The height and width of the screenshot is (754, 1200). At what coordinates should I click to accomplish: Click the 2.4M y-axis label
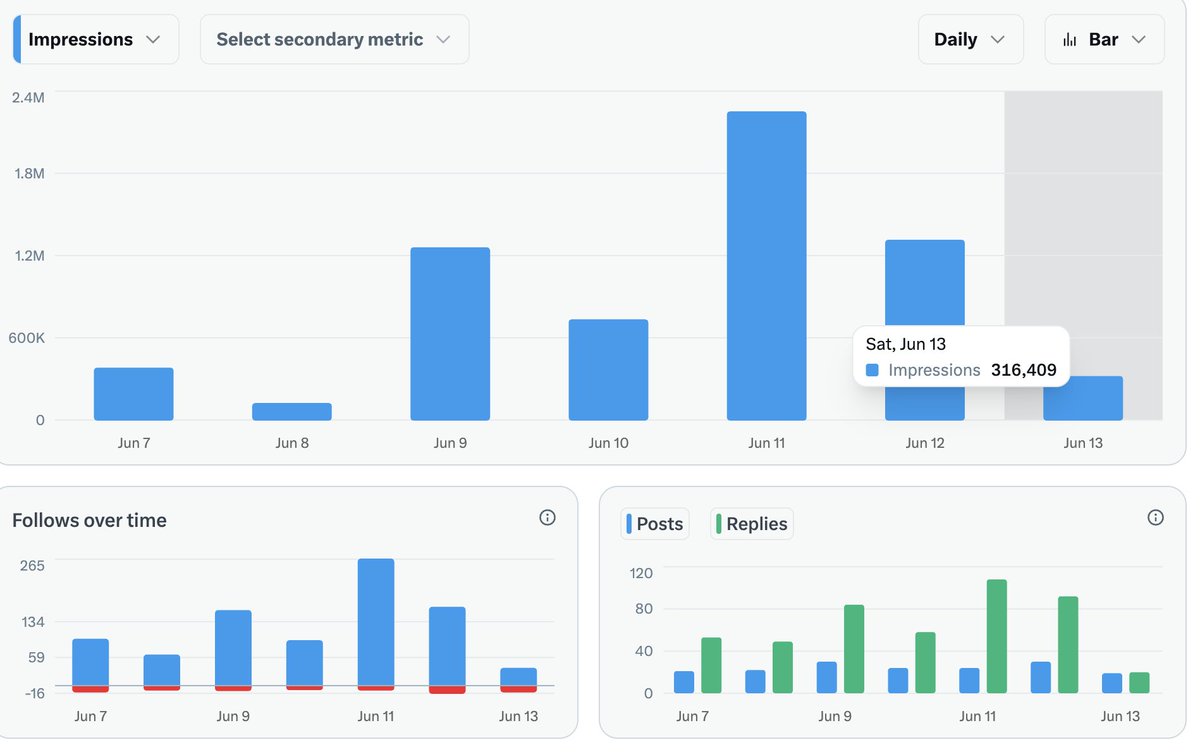(x=28, y=97)
